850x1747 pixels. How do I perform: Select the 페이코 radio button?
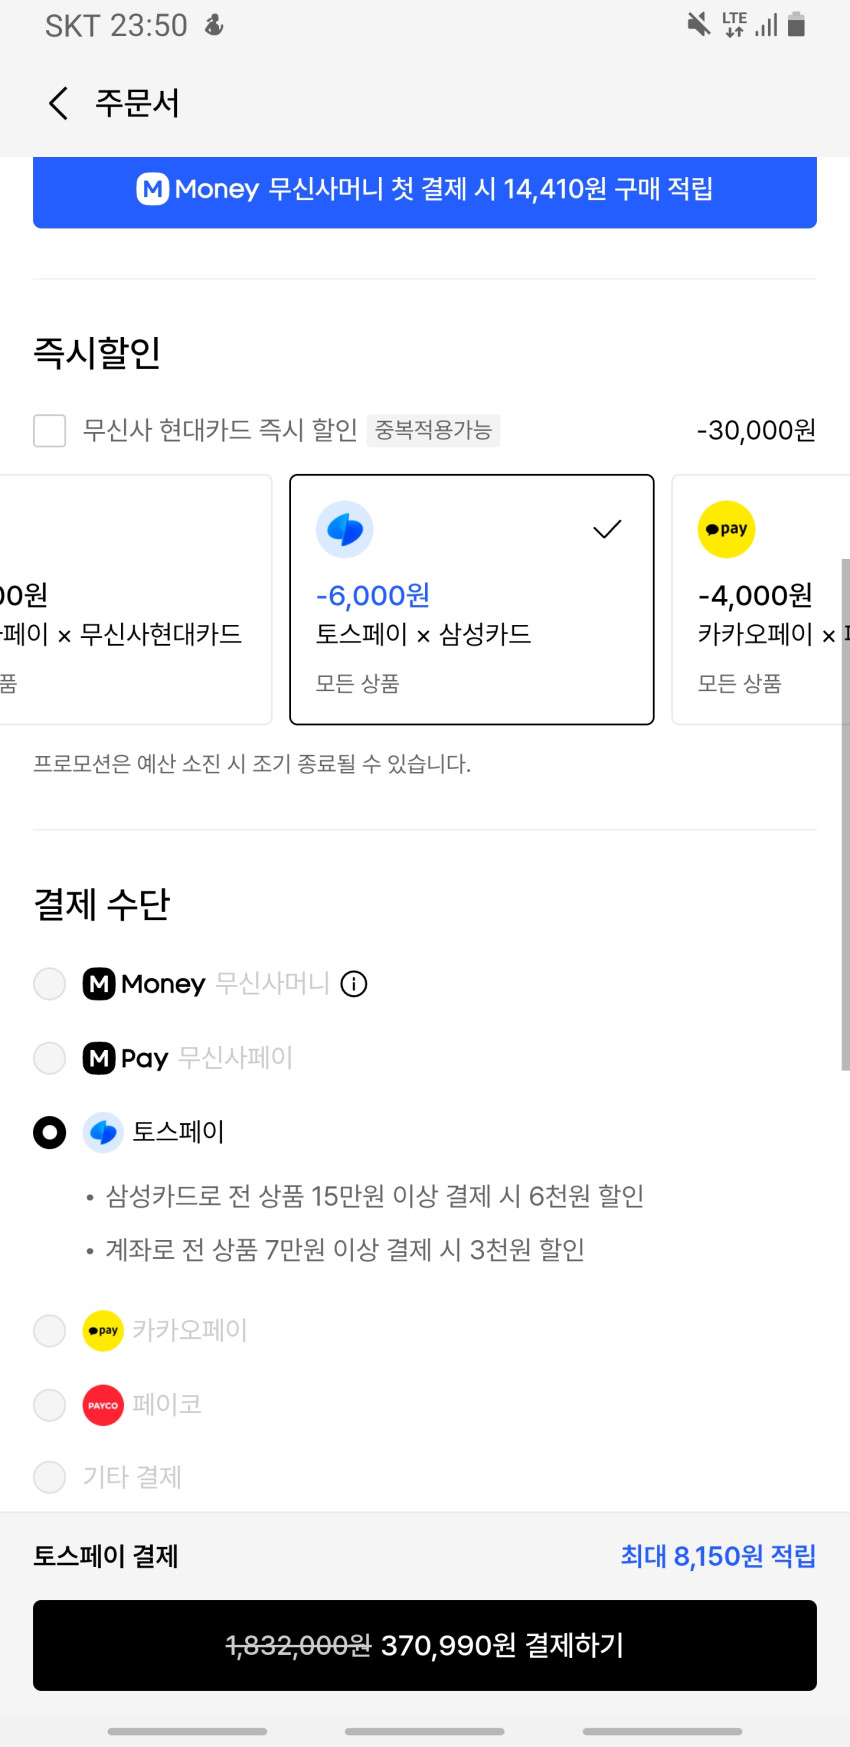[50, 1405]
